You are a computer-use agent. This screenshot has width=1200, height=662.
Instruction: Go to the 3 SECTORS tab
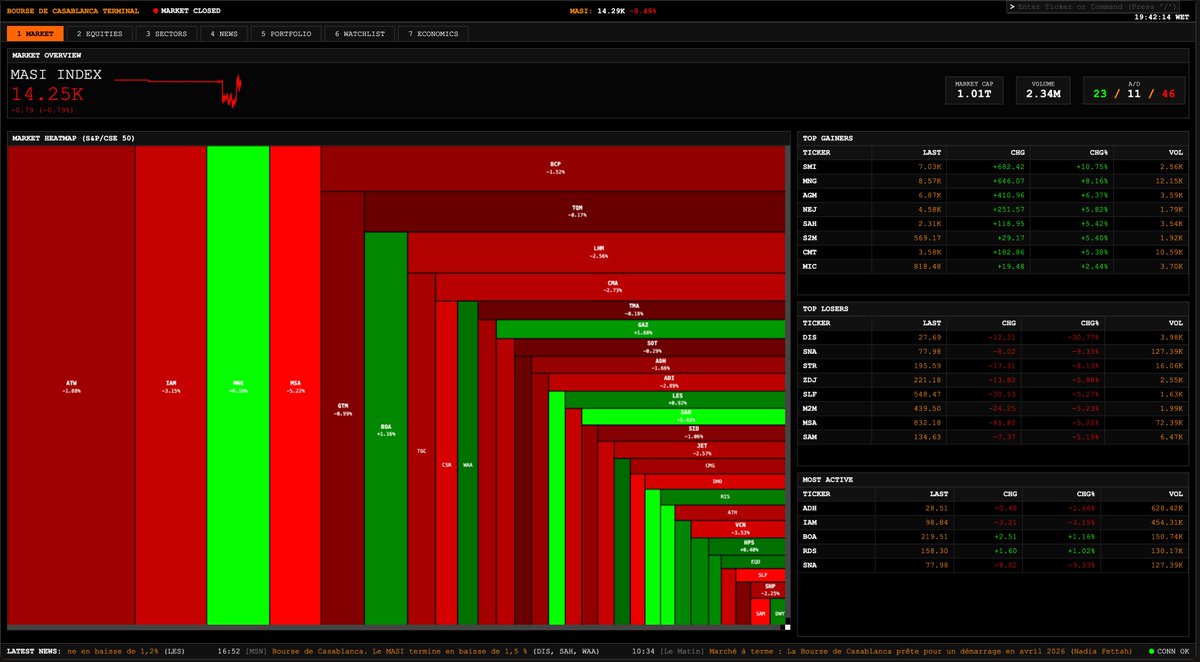165,34
